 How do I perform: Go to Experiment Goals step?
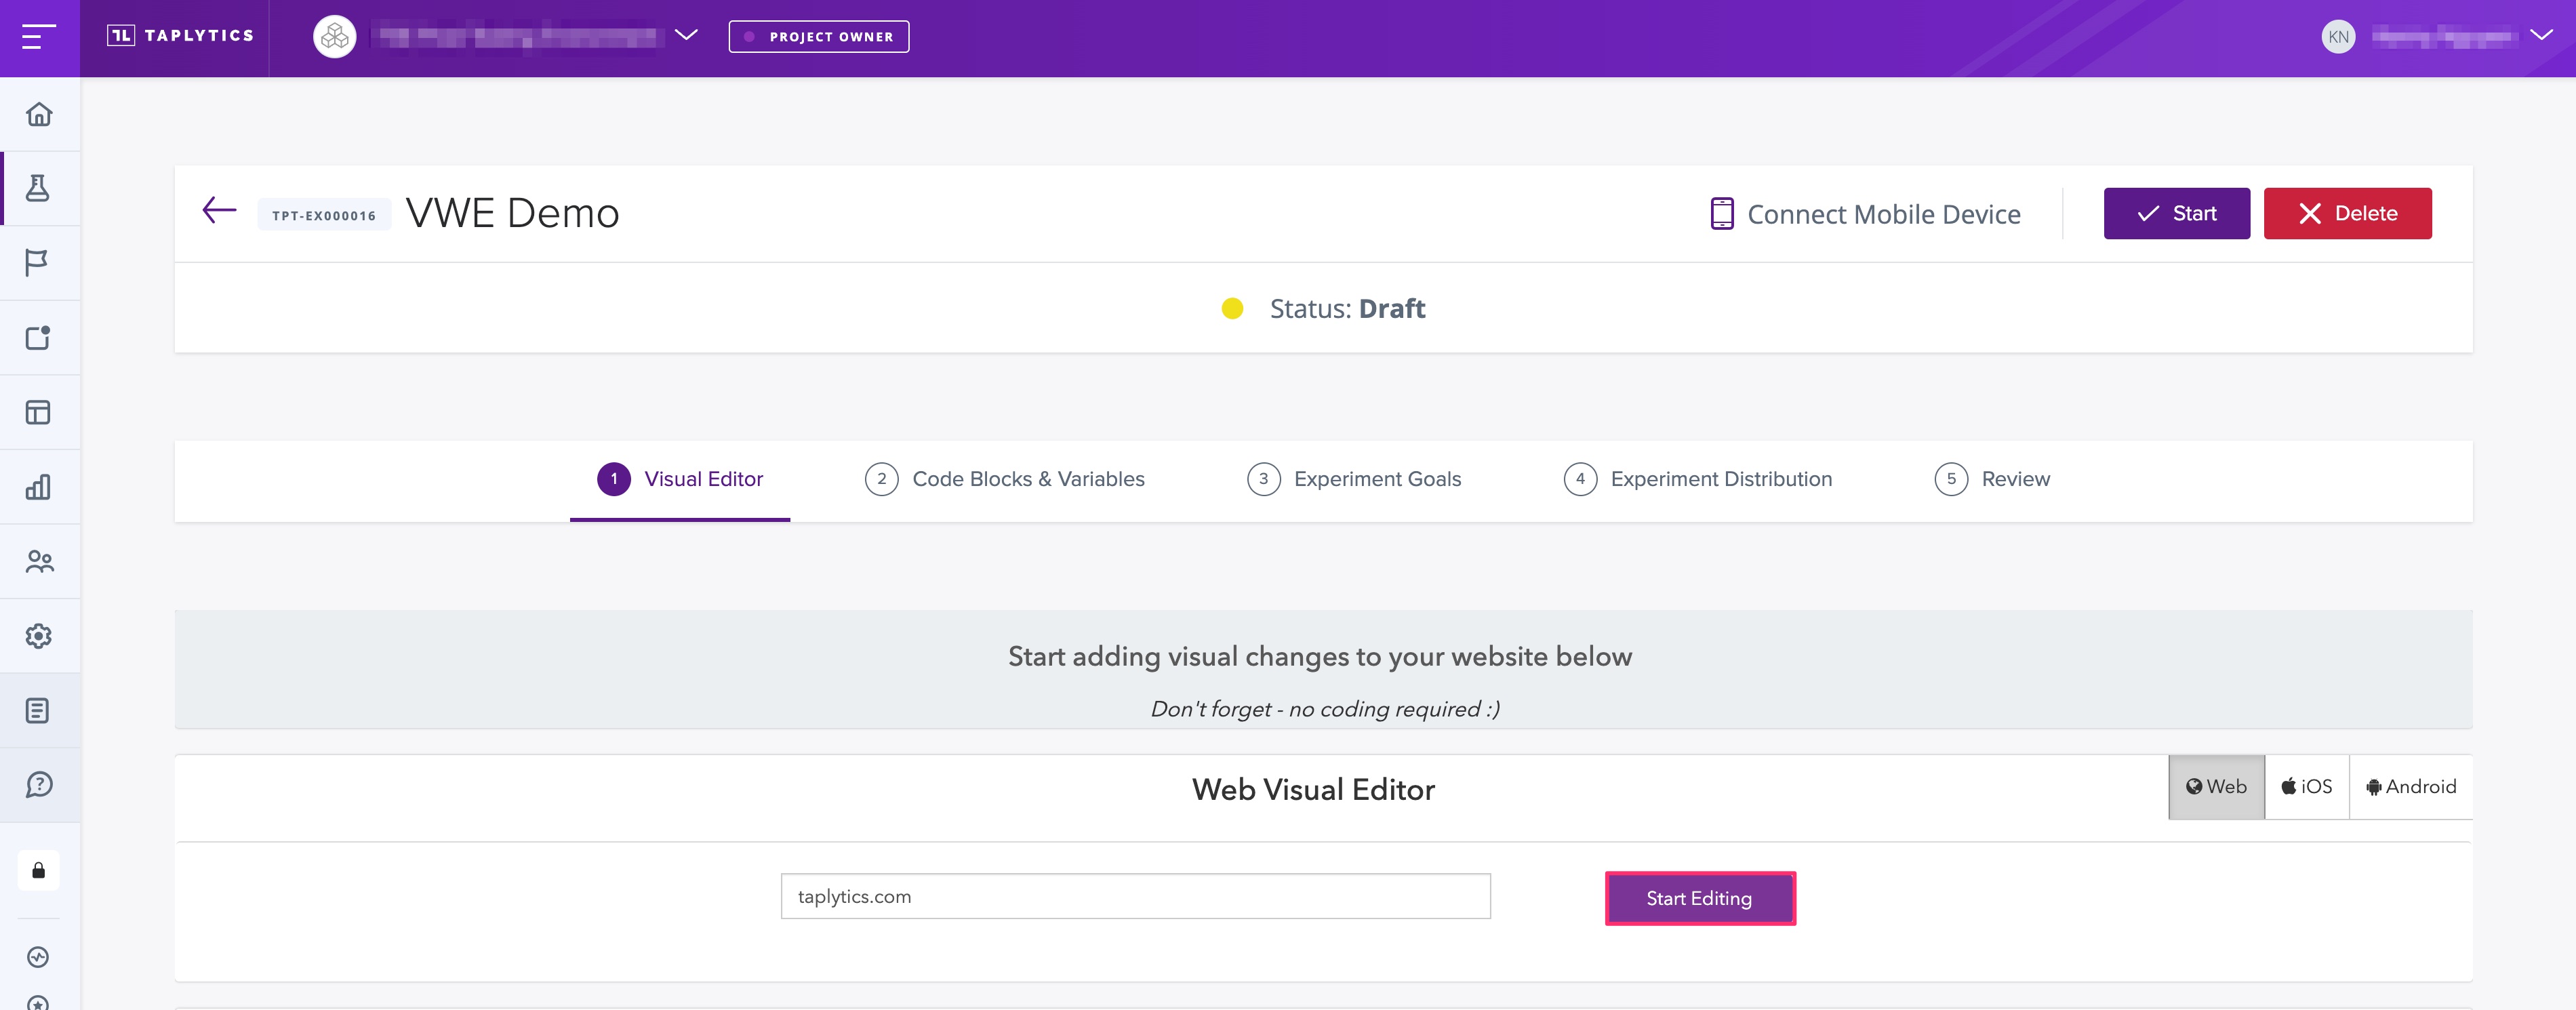click(1354, 479)
